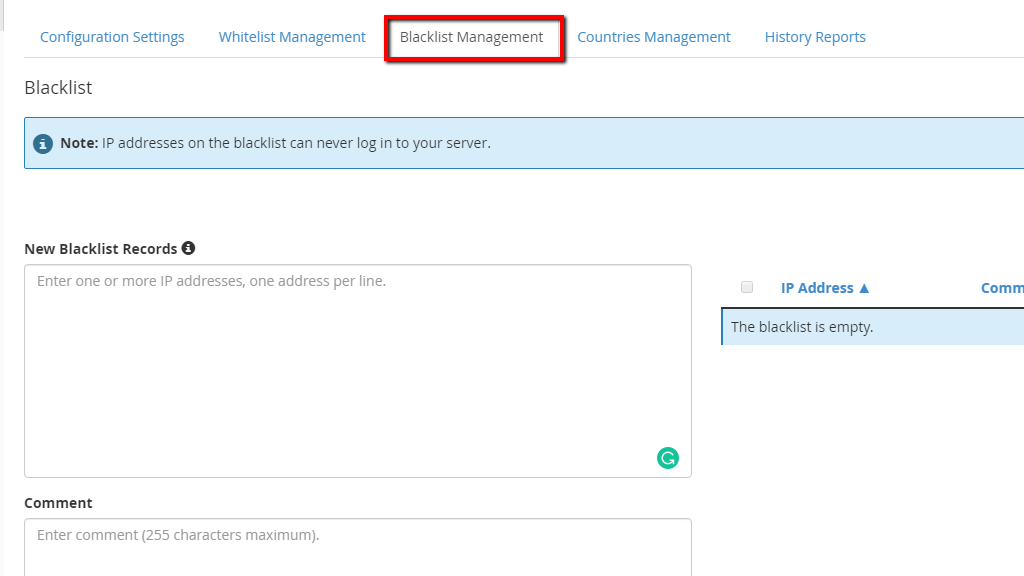Viewport: 1024px width, 576px height.
Task: Click the 'Blacklist' page heading
Action: (58, 88)
